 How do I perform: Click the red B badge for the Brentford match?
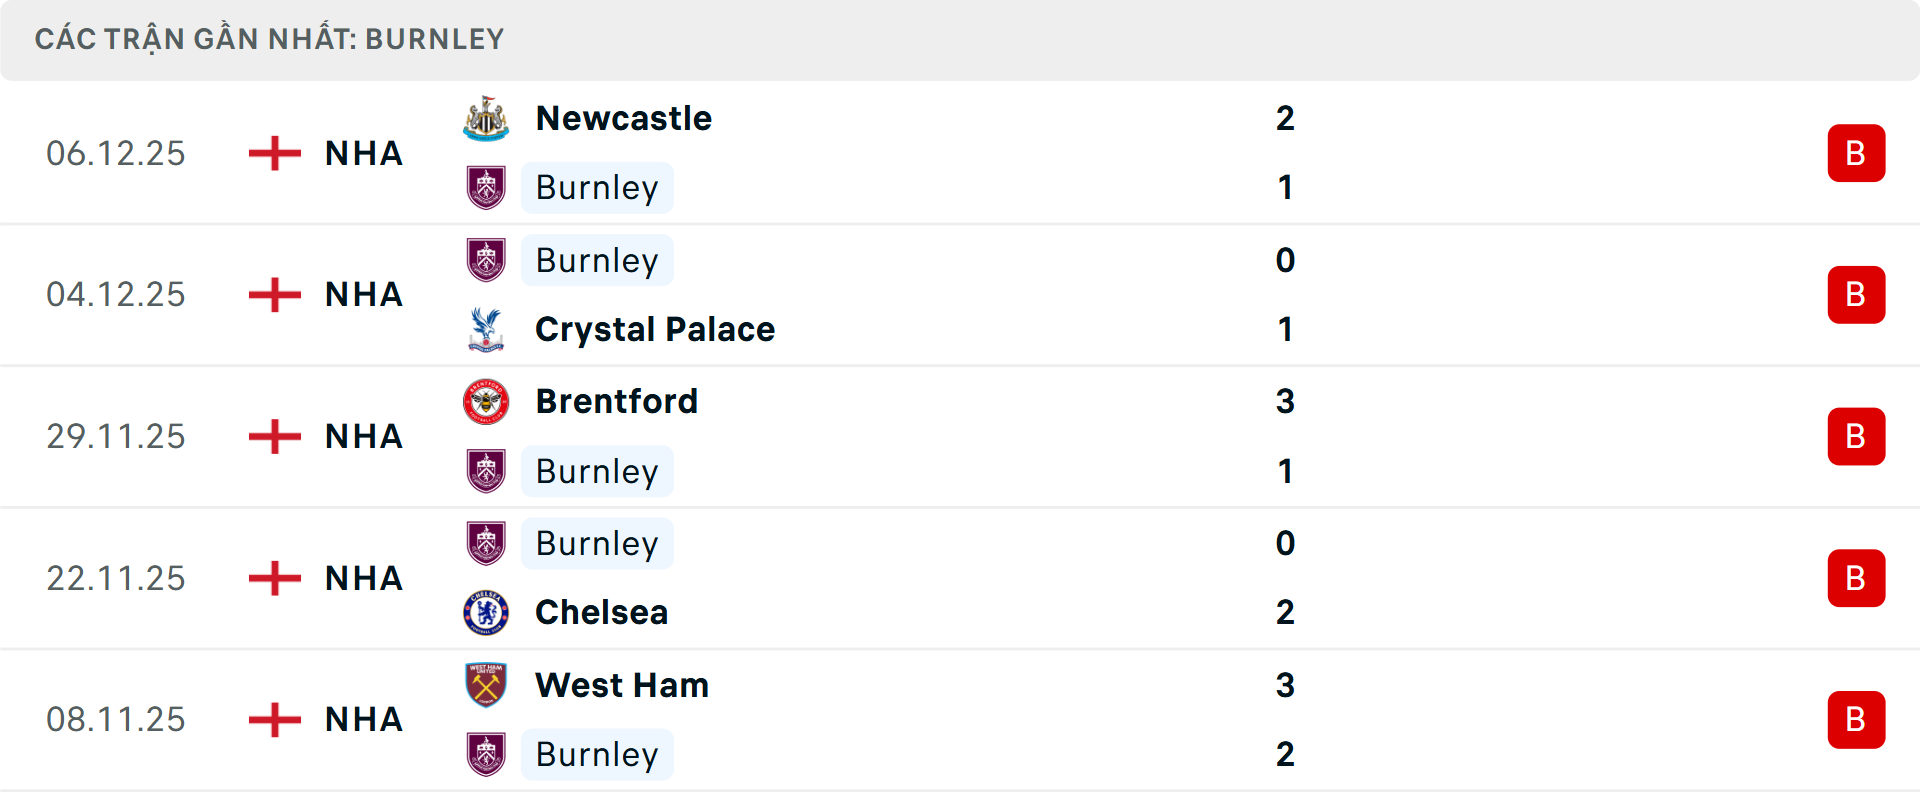pyautogui.click(x=1857, y=436)
